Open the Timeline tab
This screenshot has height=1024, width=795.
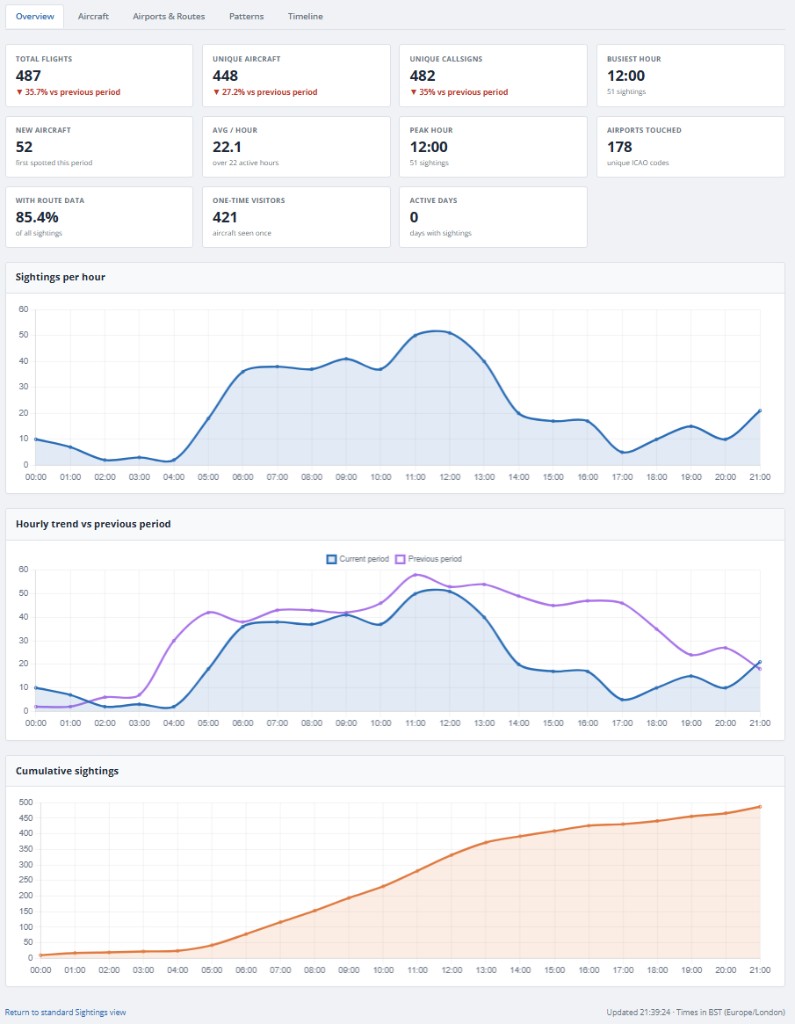pos(305,16)
